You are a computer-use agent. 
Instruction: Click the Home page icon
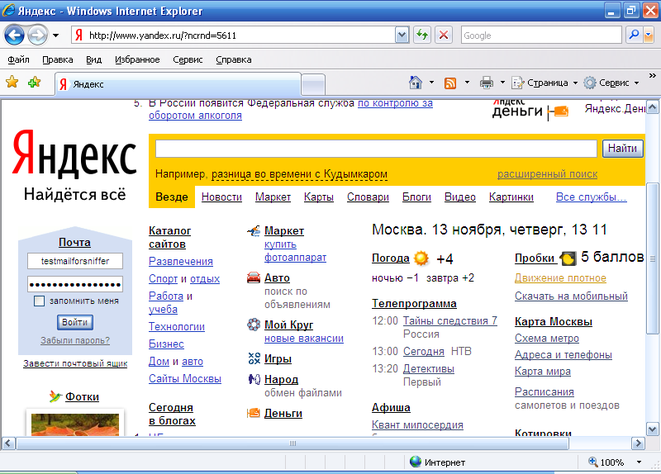pos(416,83)
